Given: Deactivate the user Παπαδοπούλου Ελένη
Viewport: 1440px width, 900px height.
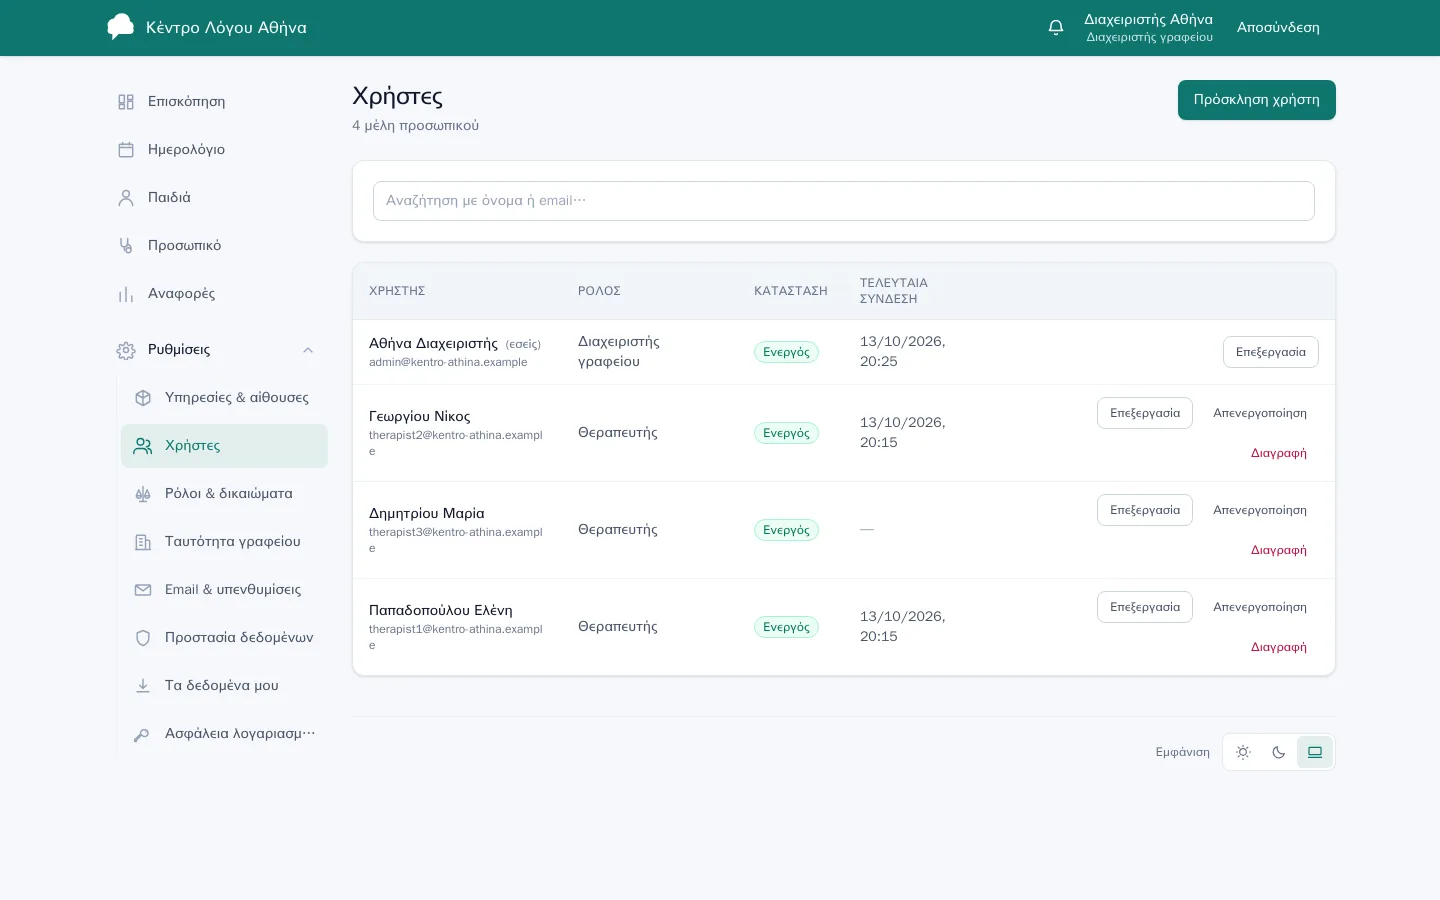Looking at the screenshot, I should 1260,607.
